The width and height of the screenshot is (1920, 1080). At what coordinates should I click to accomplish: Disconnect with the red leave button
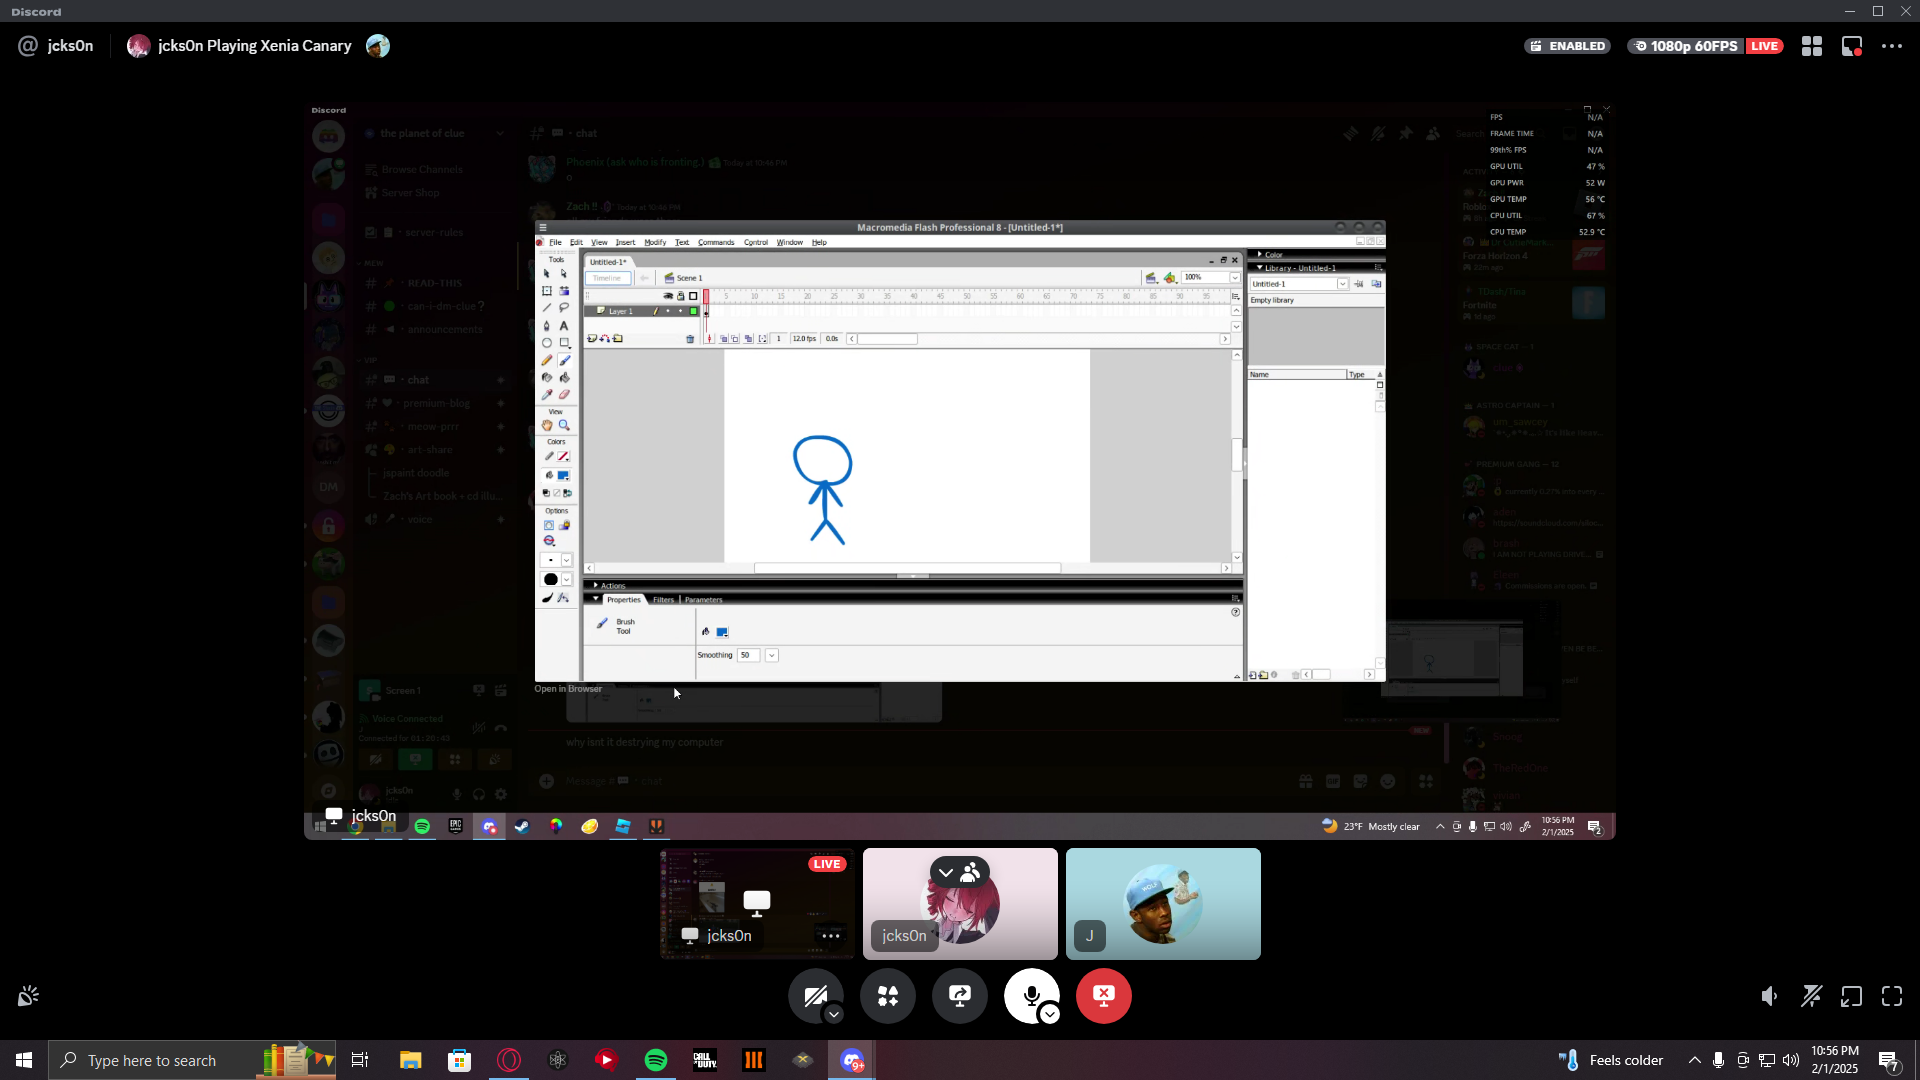coord(1103,996)
